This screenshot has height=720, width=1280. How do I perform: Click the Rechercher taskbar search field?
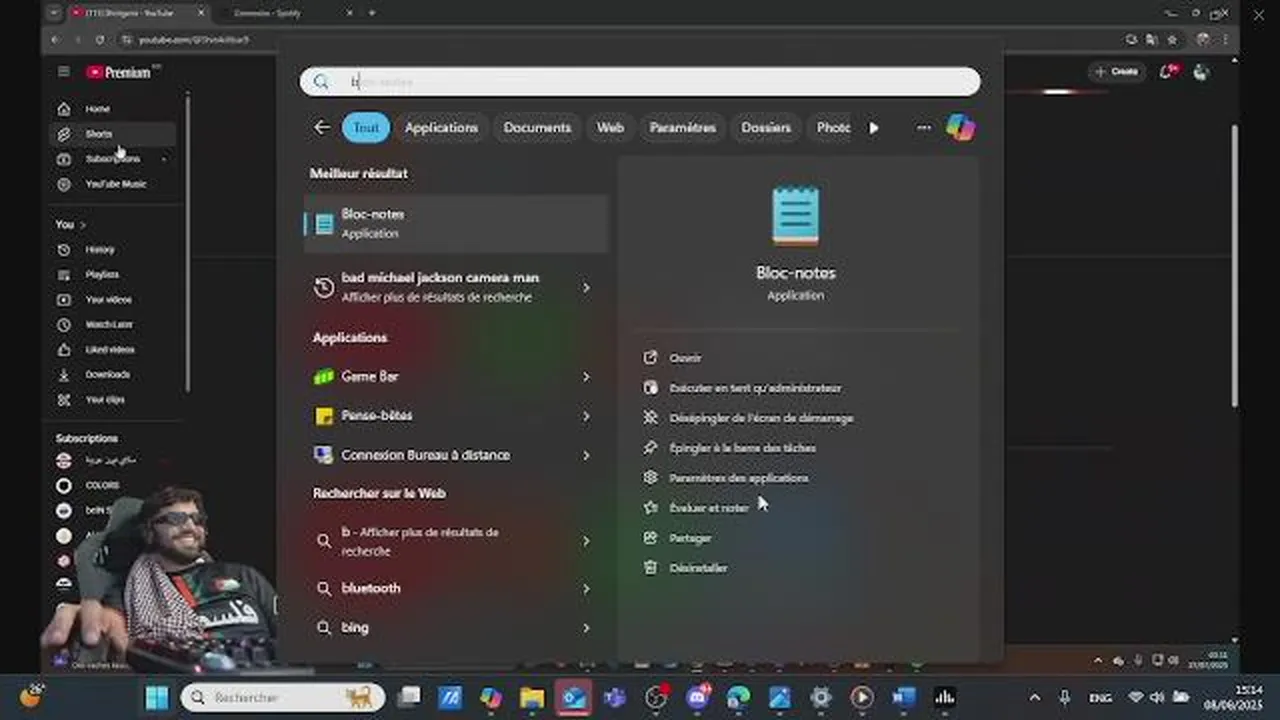(x=283, y=697)
